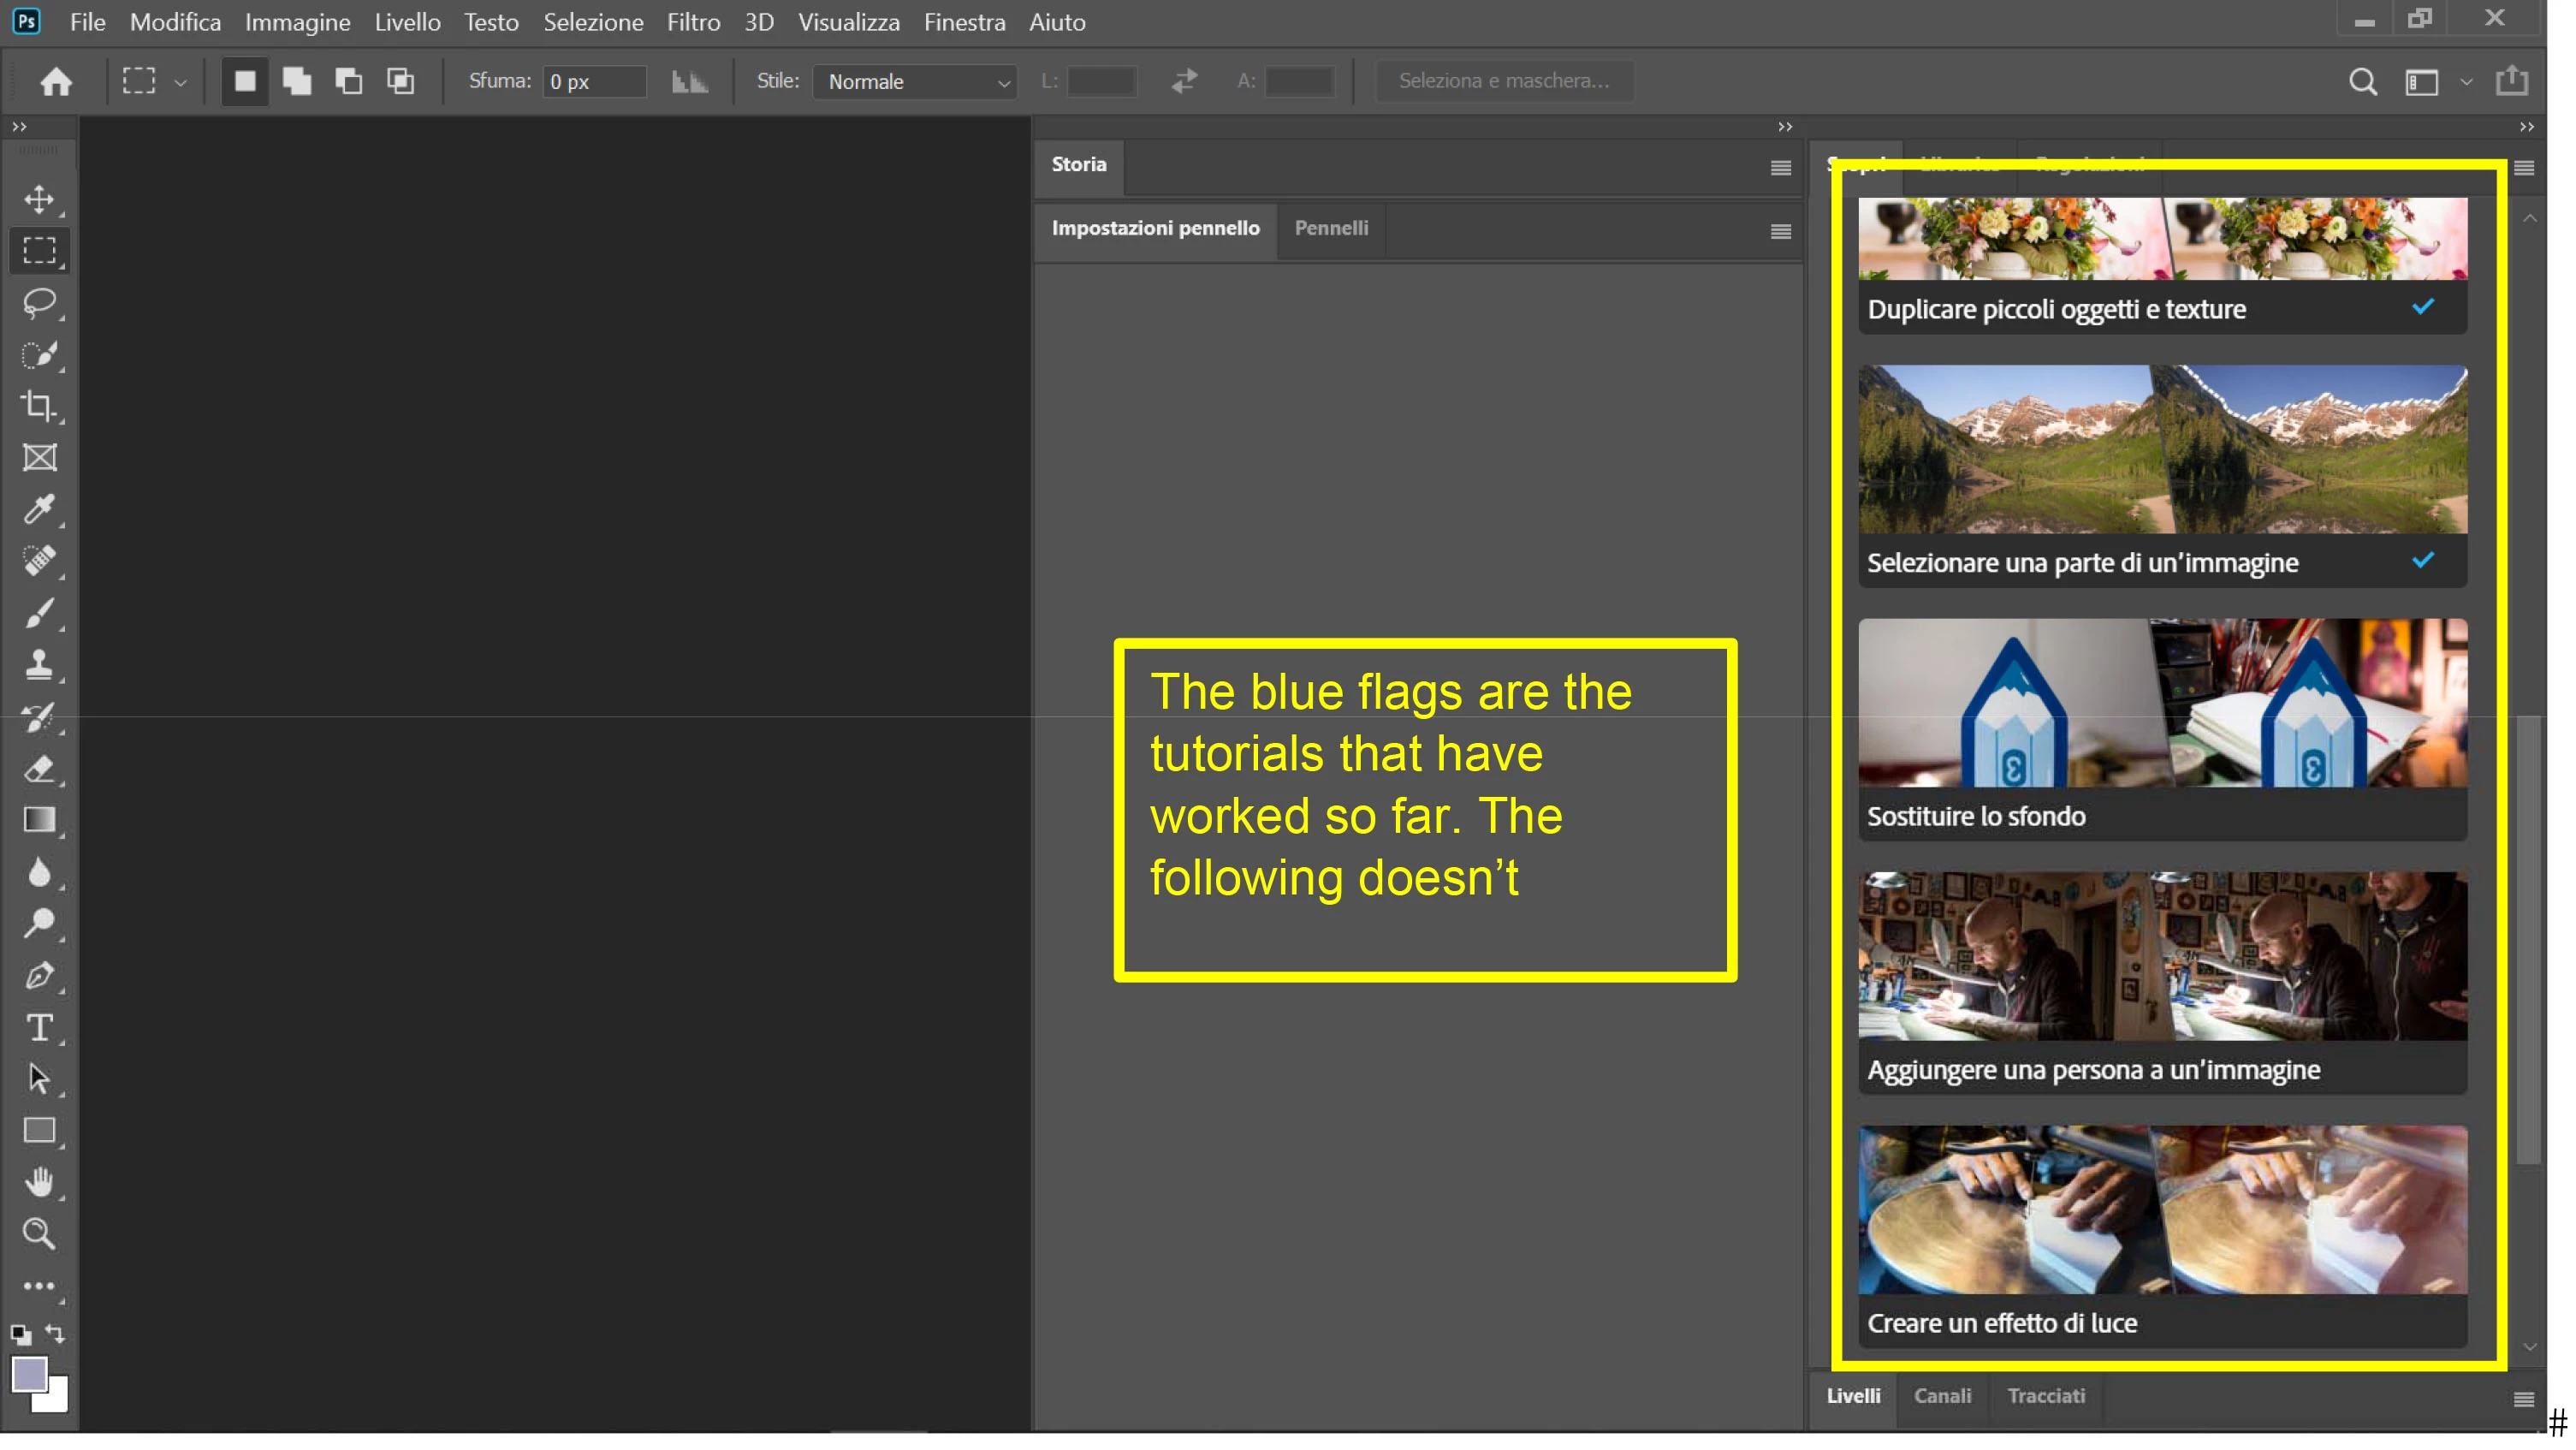Open the Filtro menu
The image size is (2576, 1450).
[x=693, y=22]
